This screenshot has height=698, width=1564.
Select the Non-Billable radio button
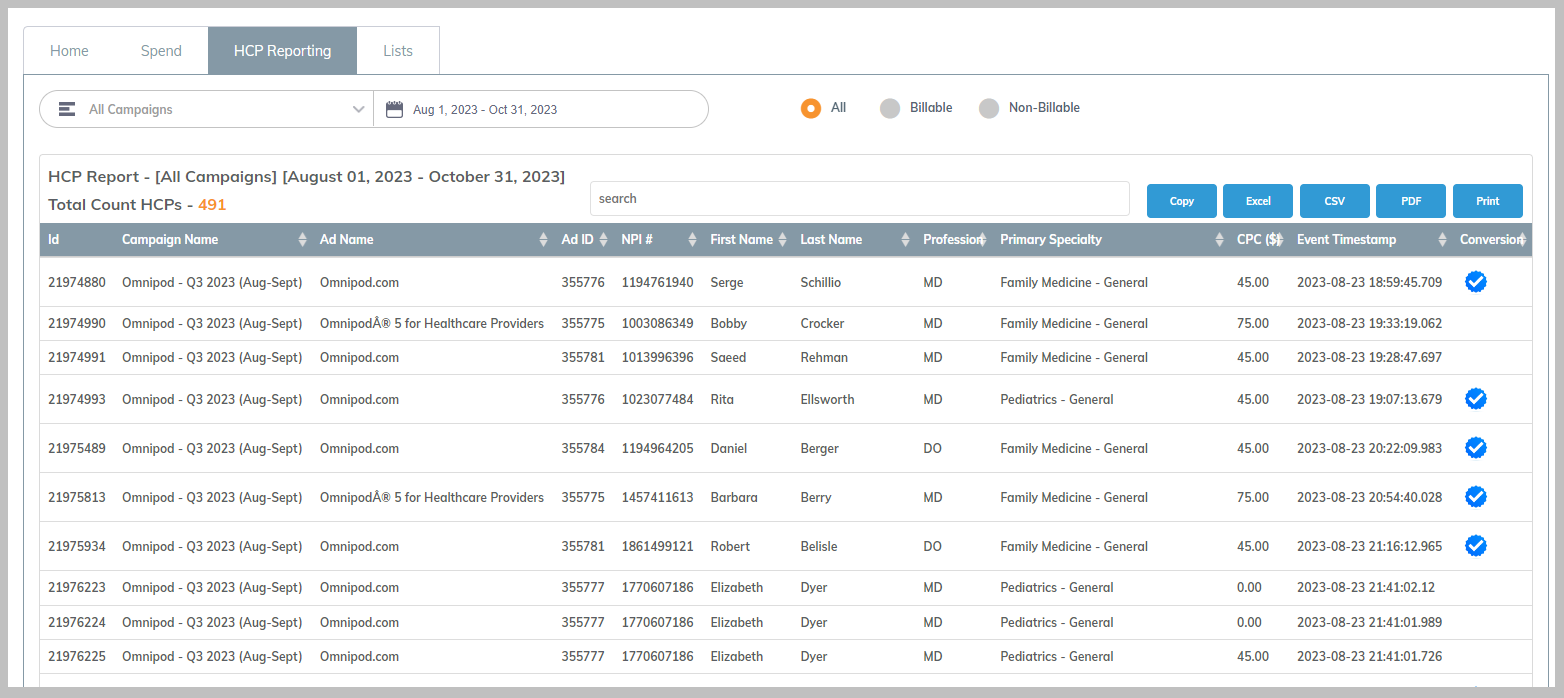click(x=989, y=108)
